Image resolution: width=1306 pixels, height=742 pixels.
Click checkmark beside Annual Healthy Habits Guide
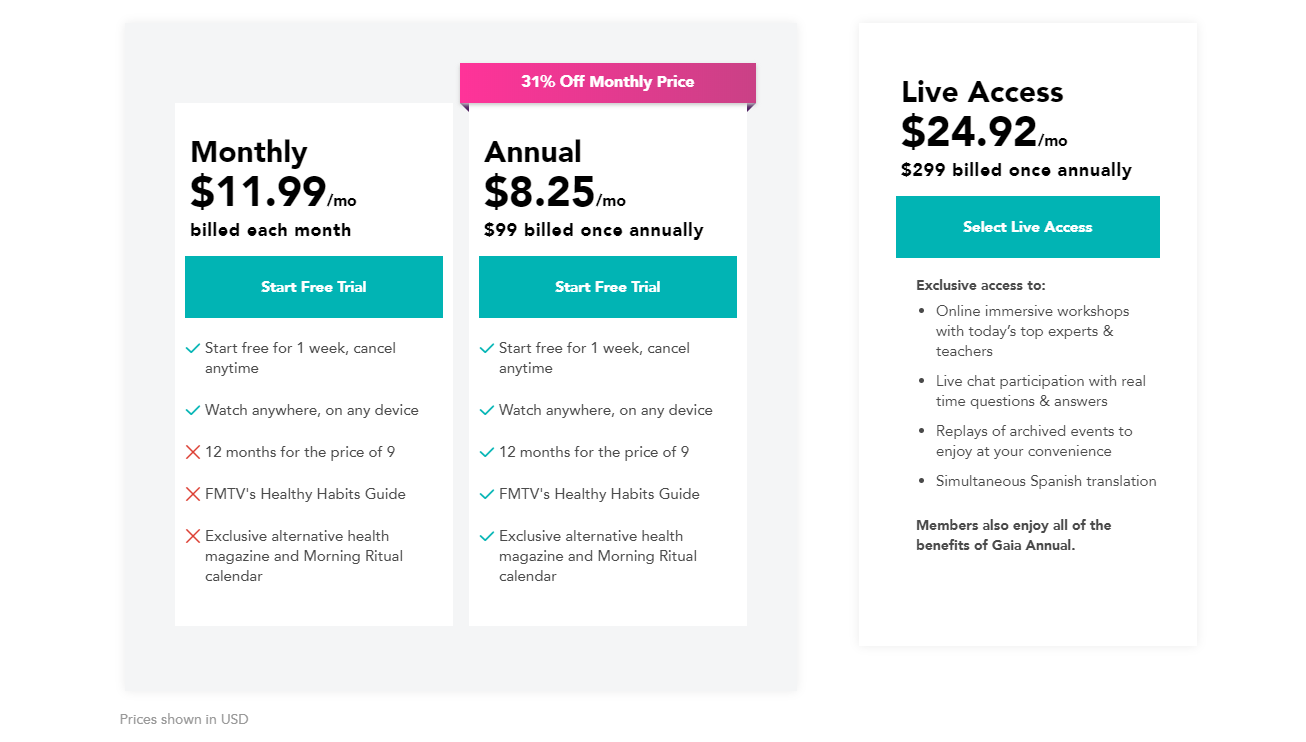click(x=487, y=494)
